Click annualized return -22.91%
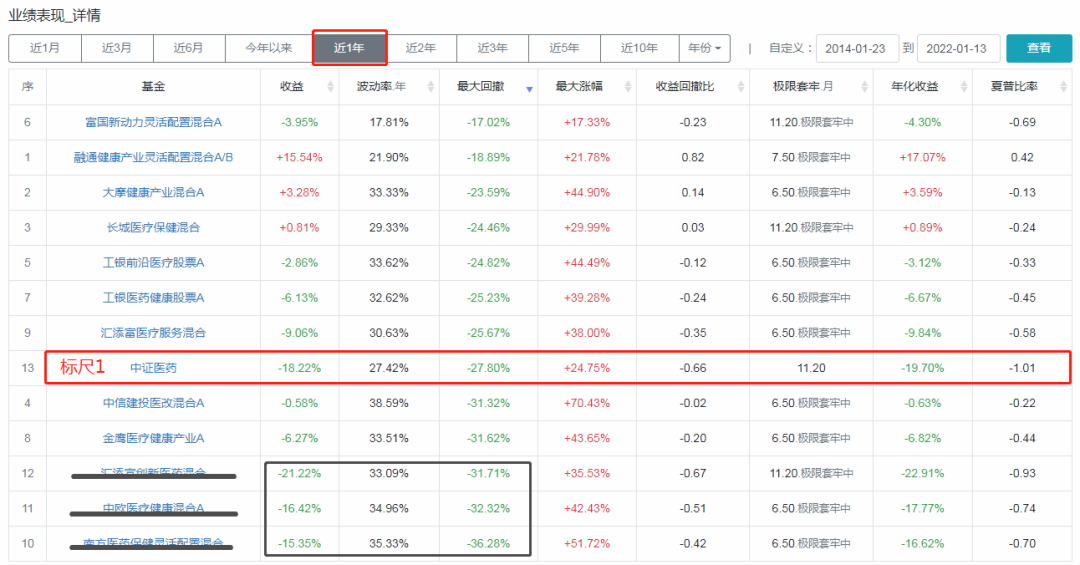 (x=922, y=473)
